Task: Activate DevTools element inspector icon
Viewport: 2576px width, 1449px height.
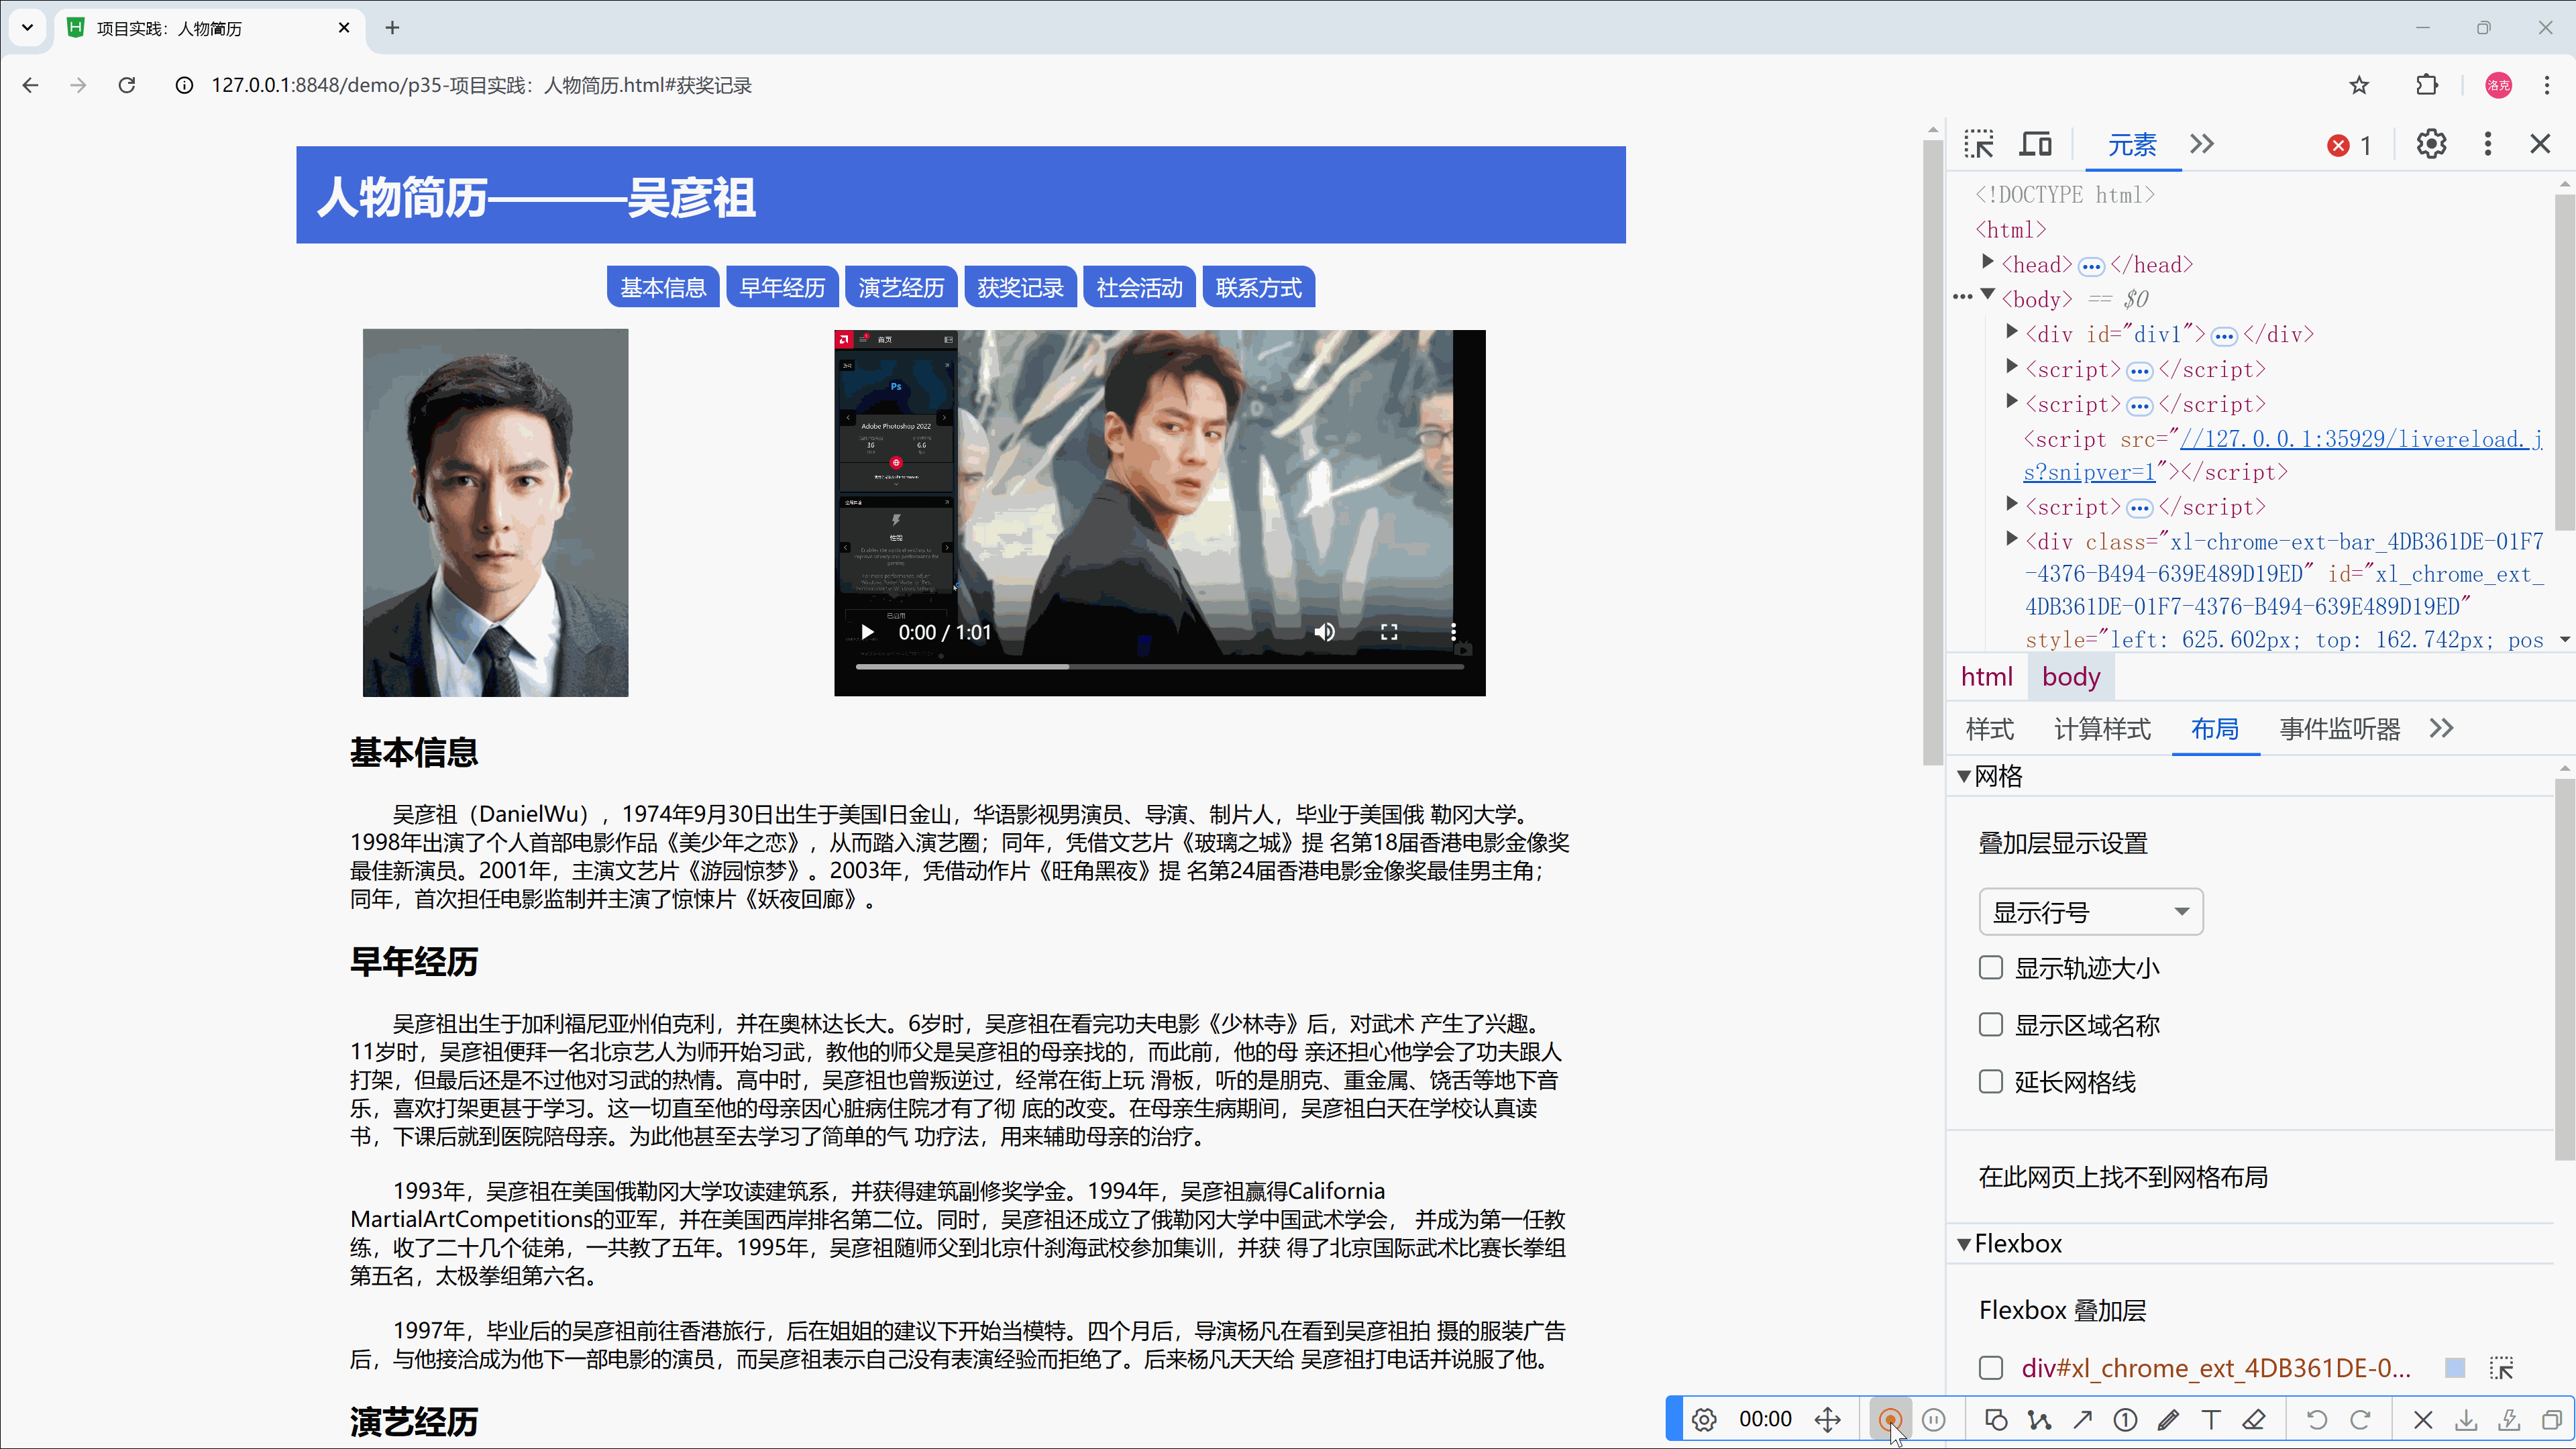Action: click(x=1979, y=144)
